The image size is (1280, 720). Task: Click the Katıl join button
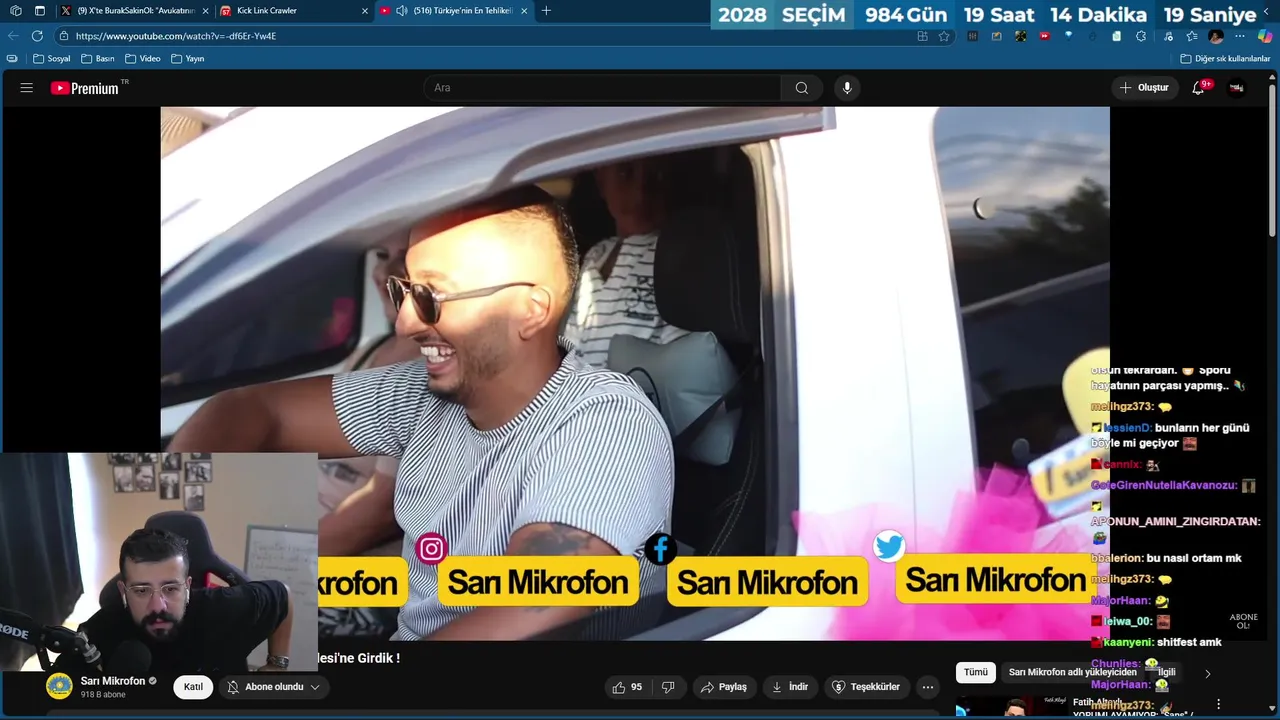point(193,687)
